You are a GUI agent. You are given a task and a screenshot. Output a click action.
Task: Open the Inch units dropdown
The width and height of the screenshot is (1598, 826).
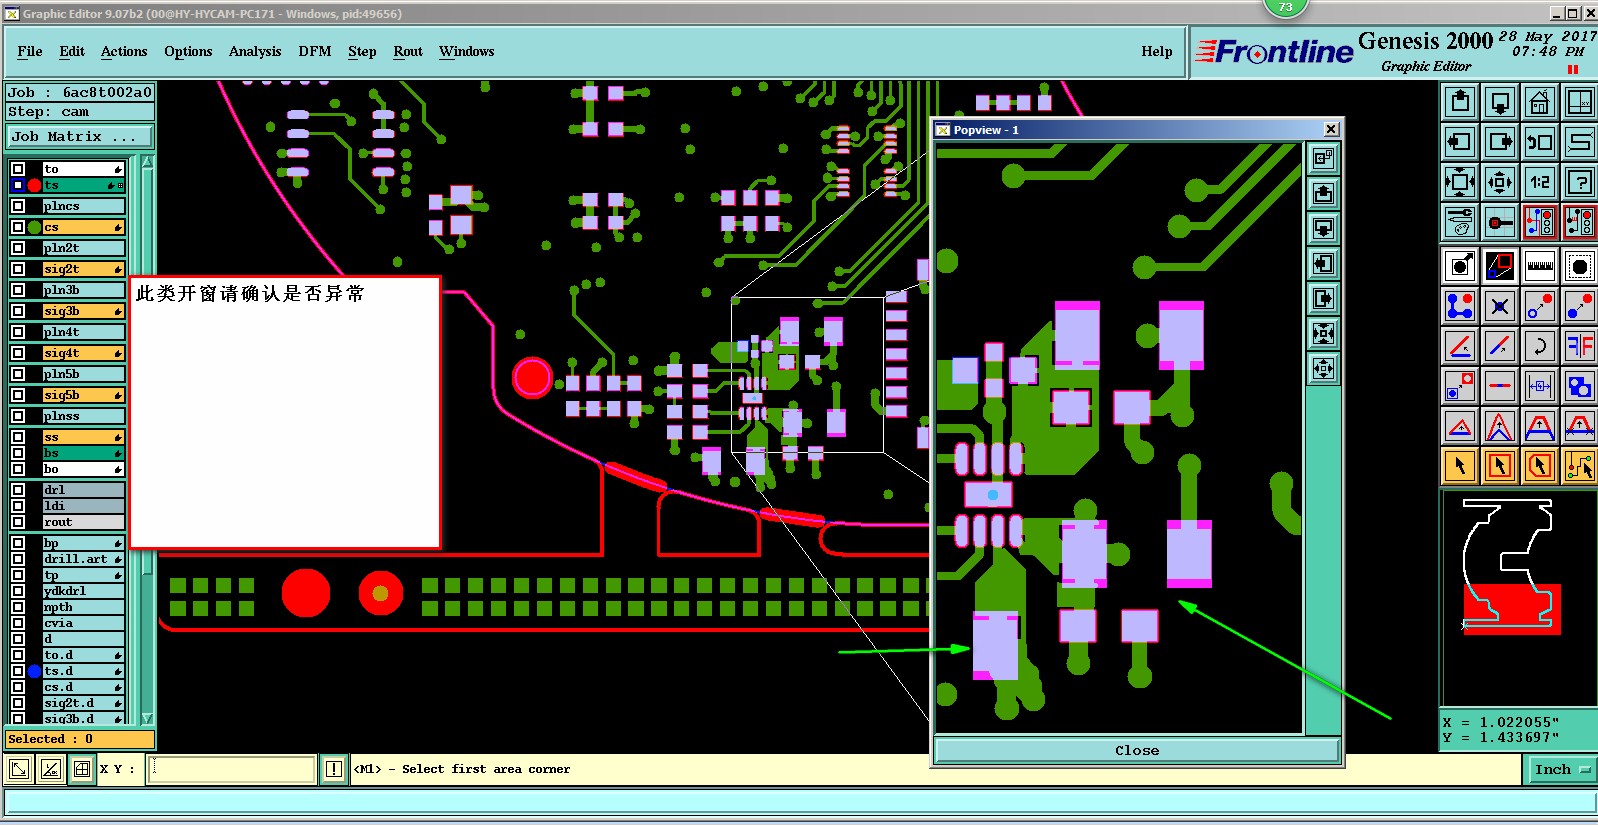(x=1561, y=769)
